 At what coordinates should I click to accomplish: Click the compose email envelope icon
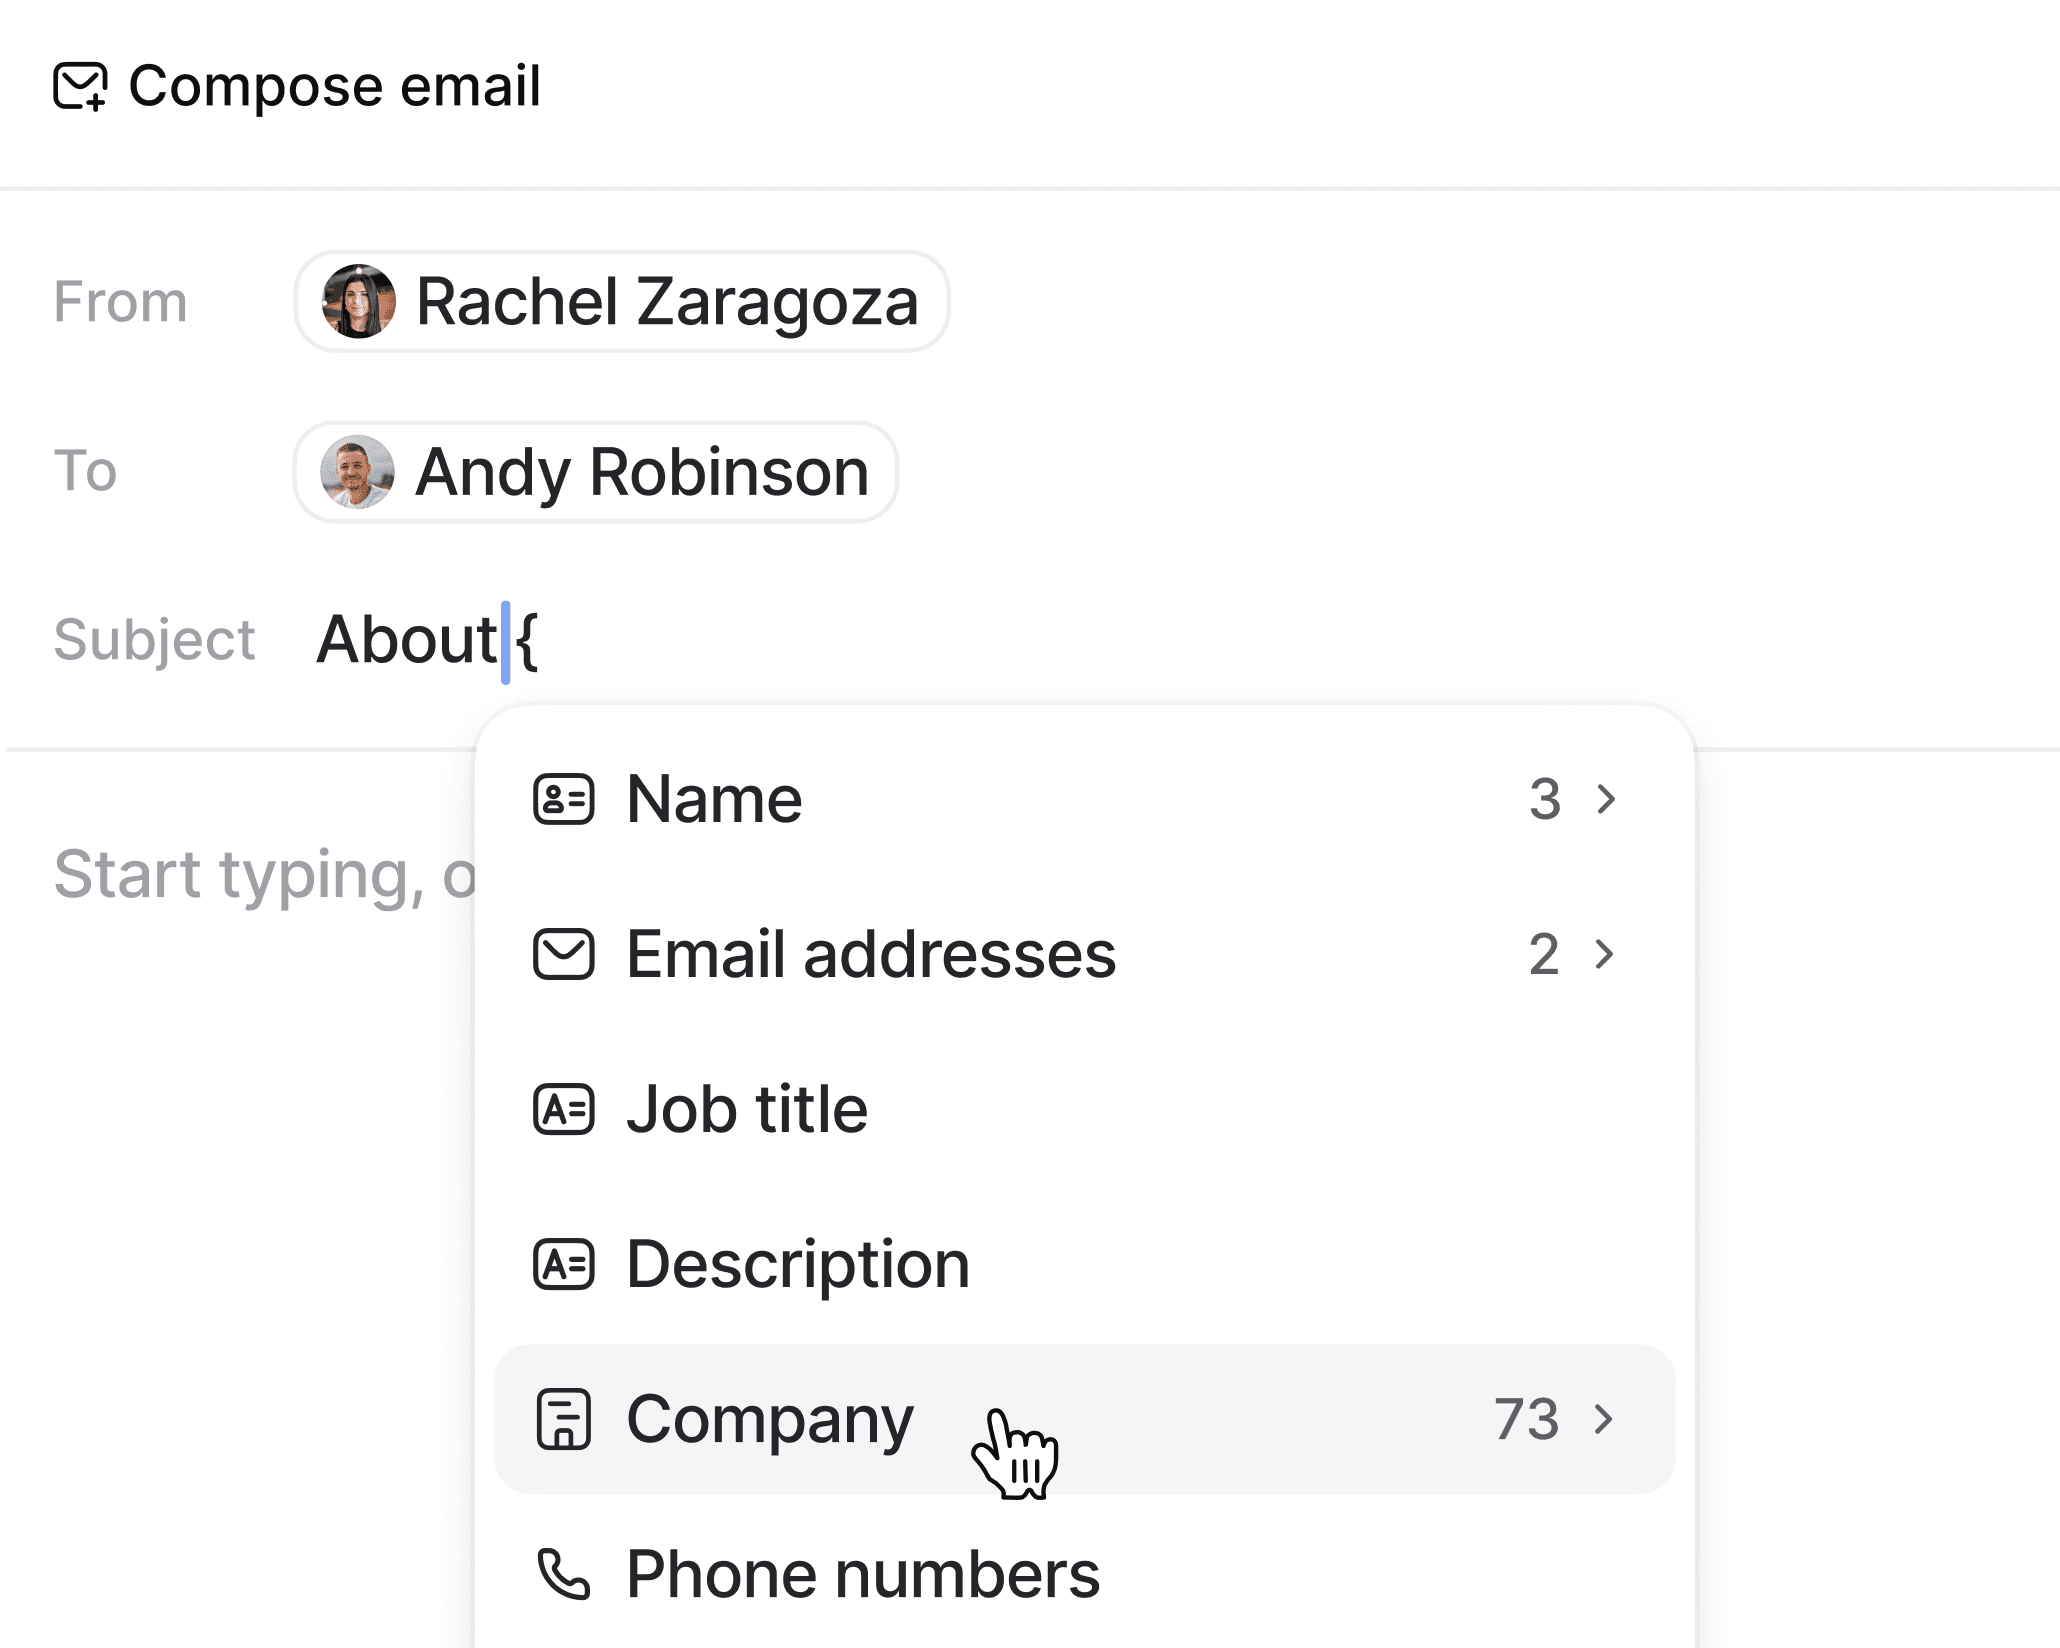tap(80, 86)
